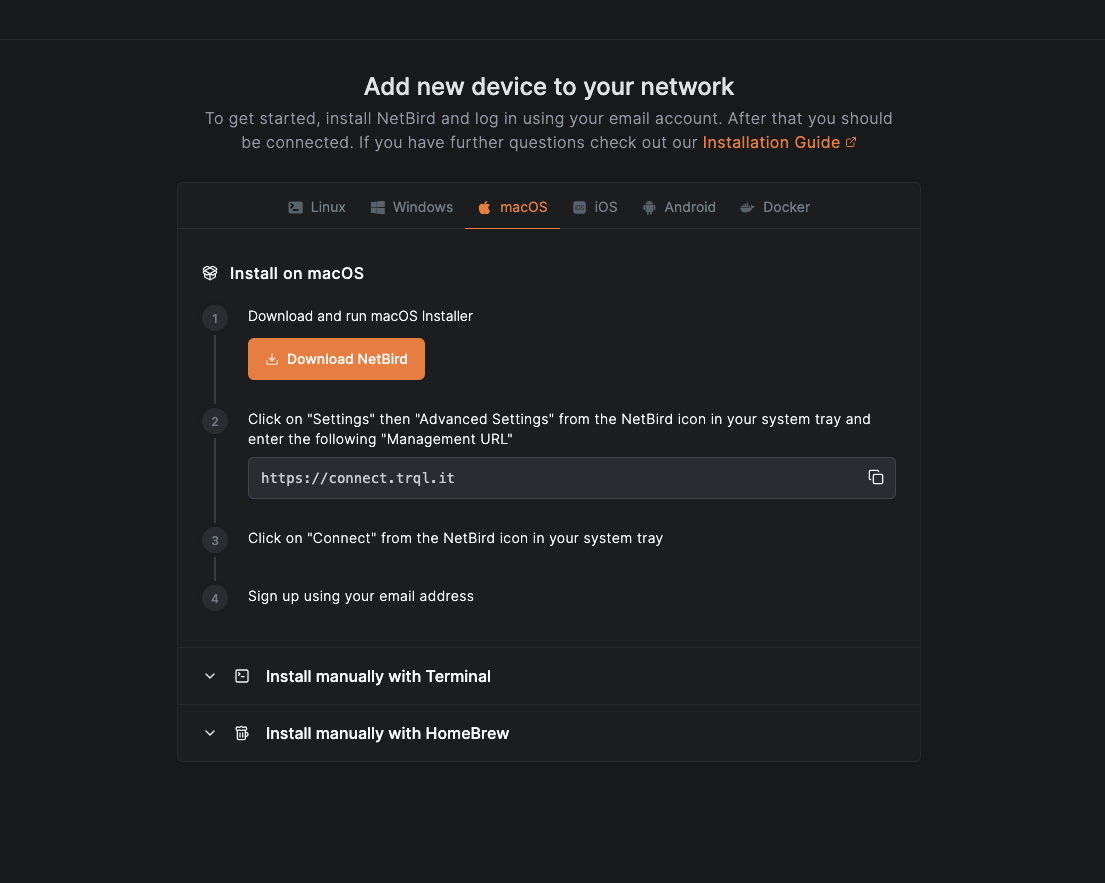
Task: Click the terminal icon beside Install manually
Action: (242, 676)
